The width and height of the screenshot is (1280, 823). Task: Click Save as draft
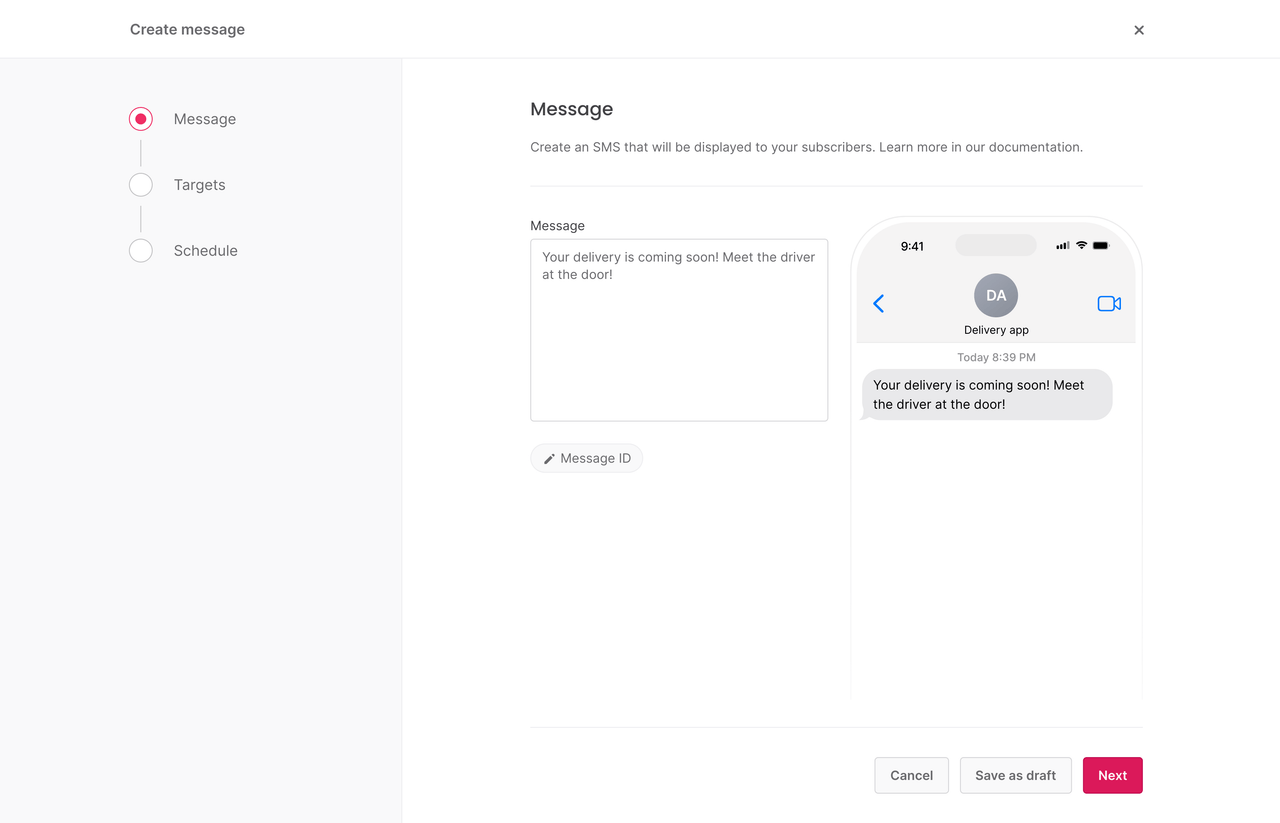pyautogui.click(x=1016, y=775)
